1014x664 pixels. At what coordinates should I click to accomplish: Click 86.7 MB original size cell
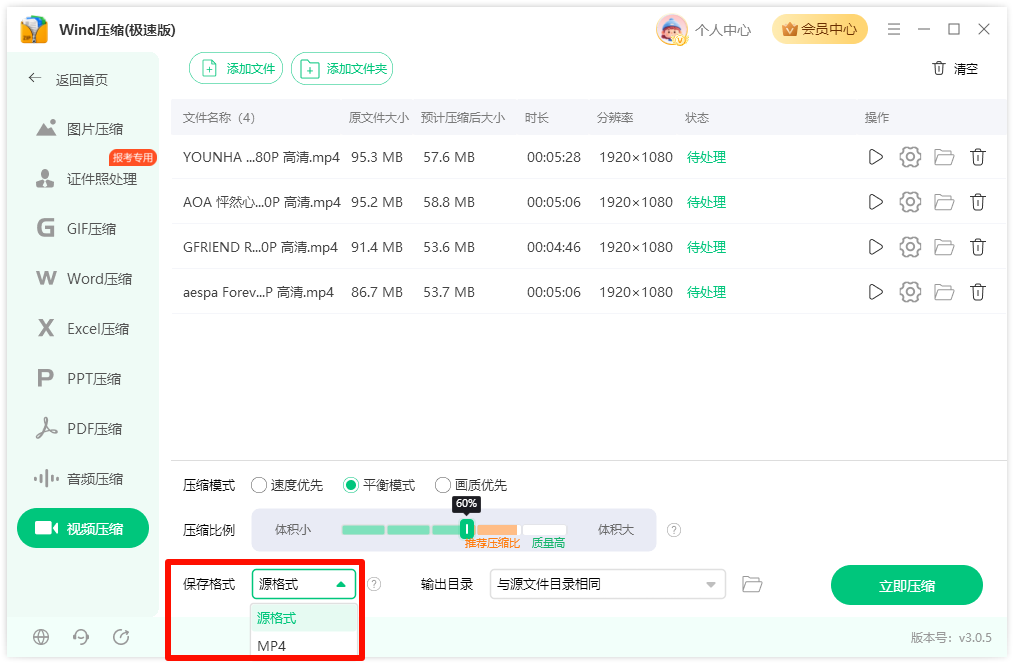point(377,292)
